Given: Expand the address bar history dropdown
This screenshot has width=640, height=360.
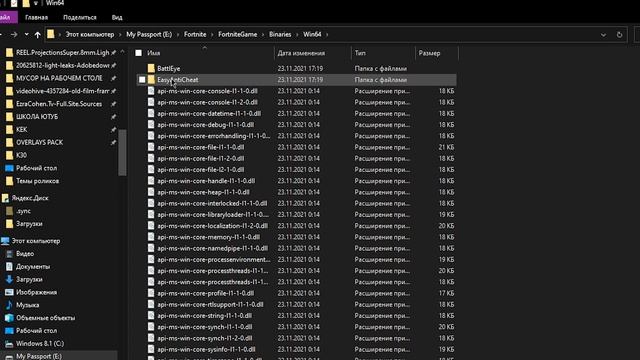Looking at the screenshot, I should (603, 35).
